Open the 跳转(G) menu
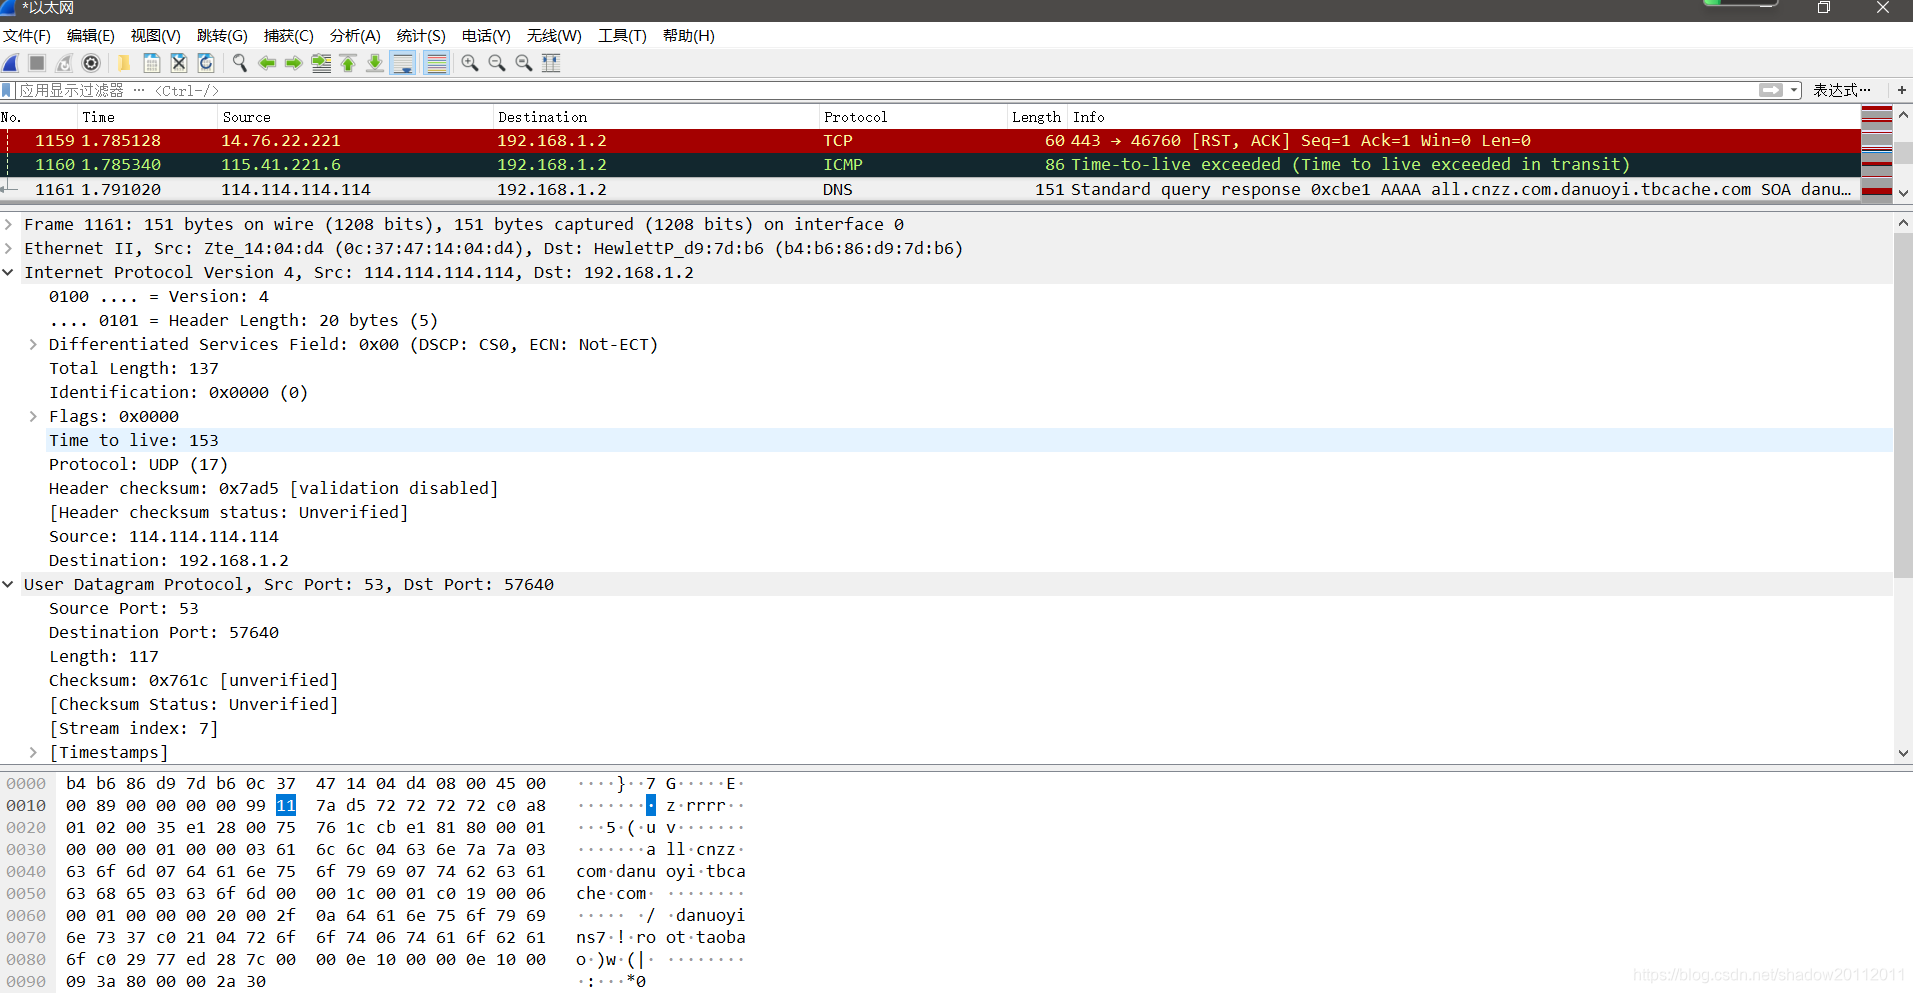Image resolution: width=1913 pixels, height=993 pixels. point(222,36)
